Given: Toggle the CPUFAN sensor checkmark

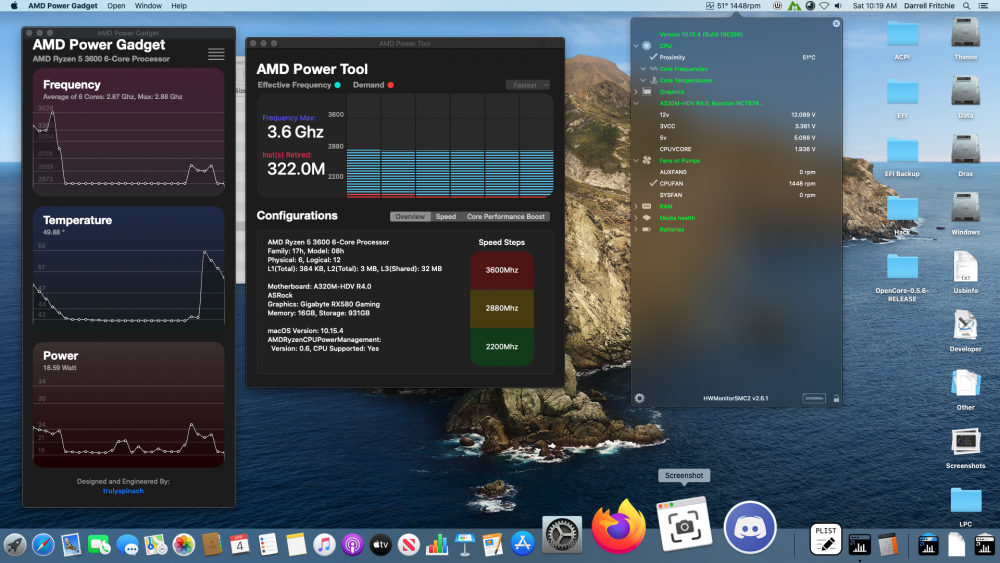Looking at the screenshot, I should pyautogui.click(x=653, y=183).
